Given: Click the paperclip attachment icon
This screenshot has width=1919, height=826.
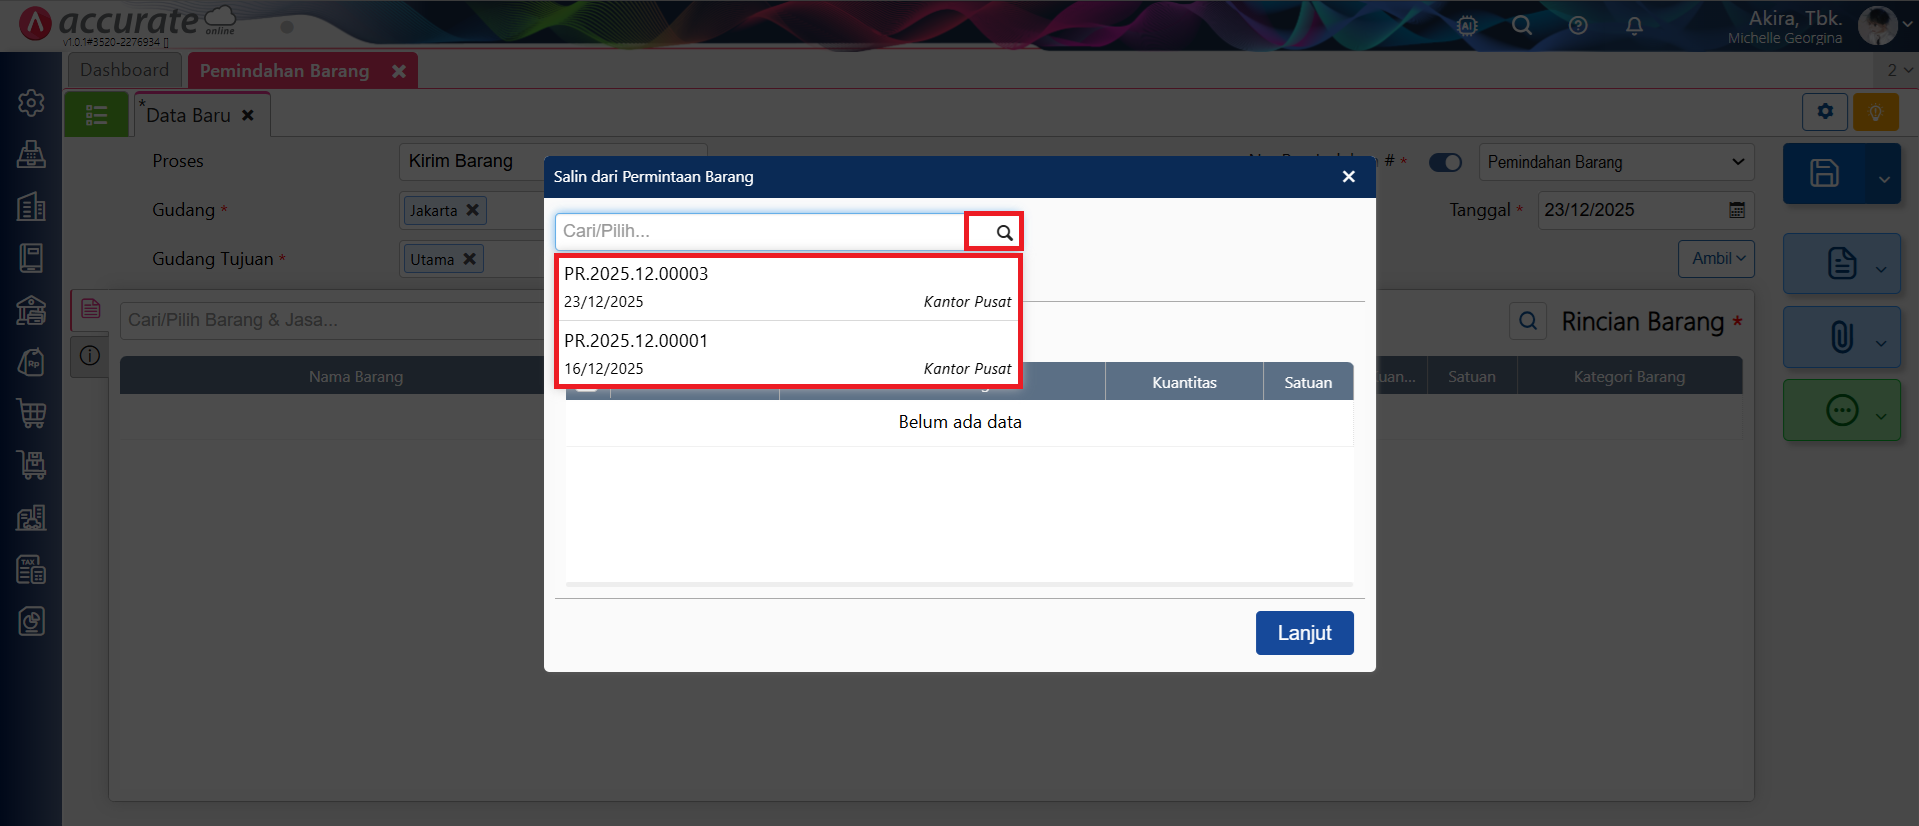Looking at the screenshot, I should 1841,337.
